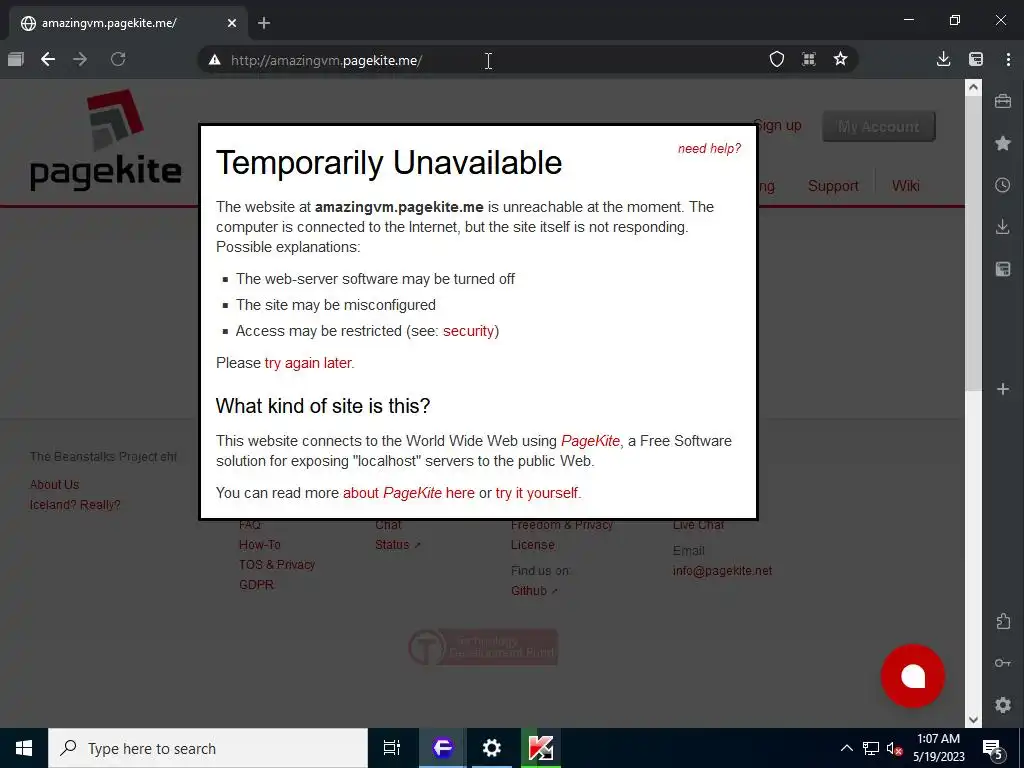1024x768 pixels.
Task: Click the Iceland? Really? footer link
Action: tap(75, 505)
